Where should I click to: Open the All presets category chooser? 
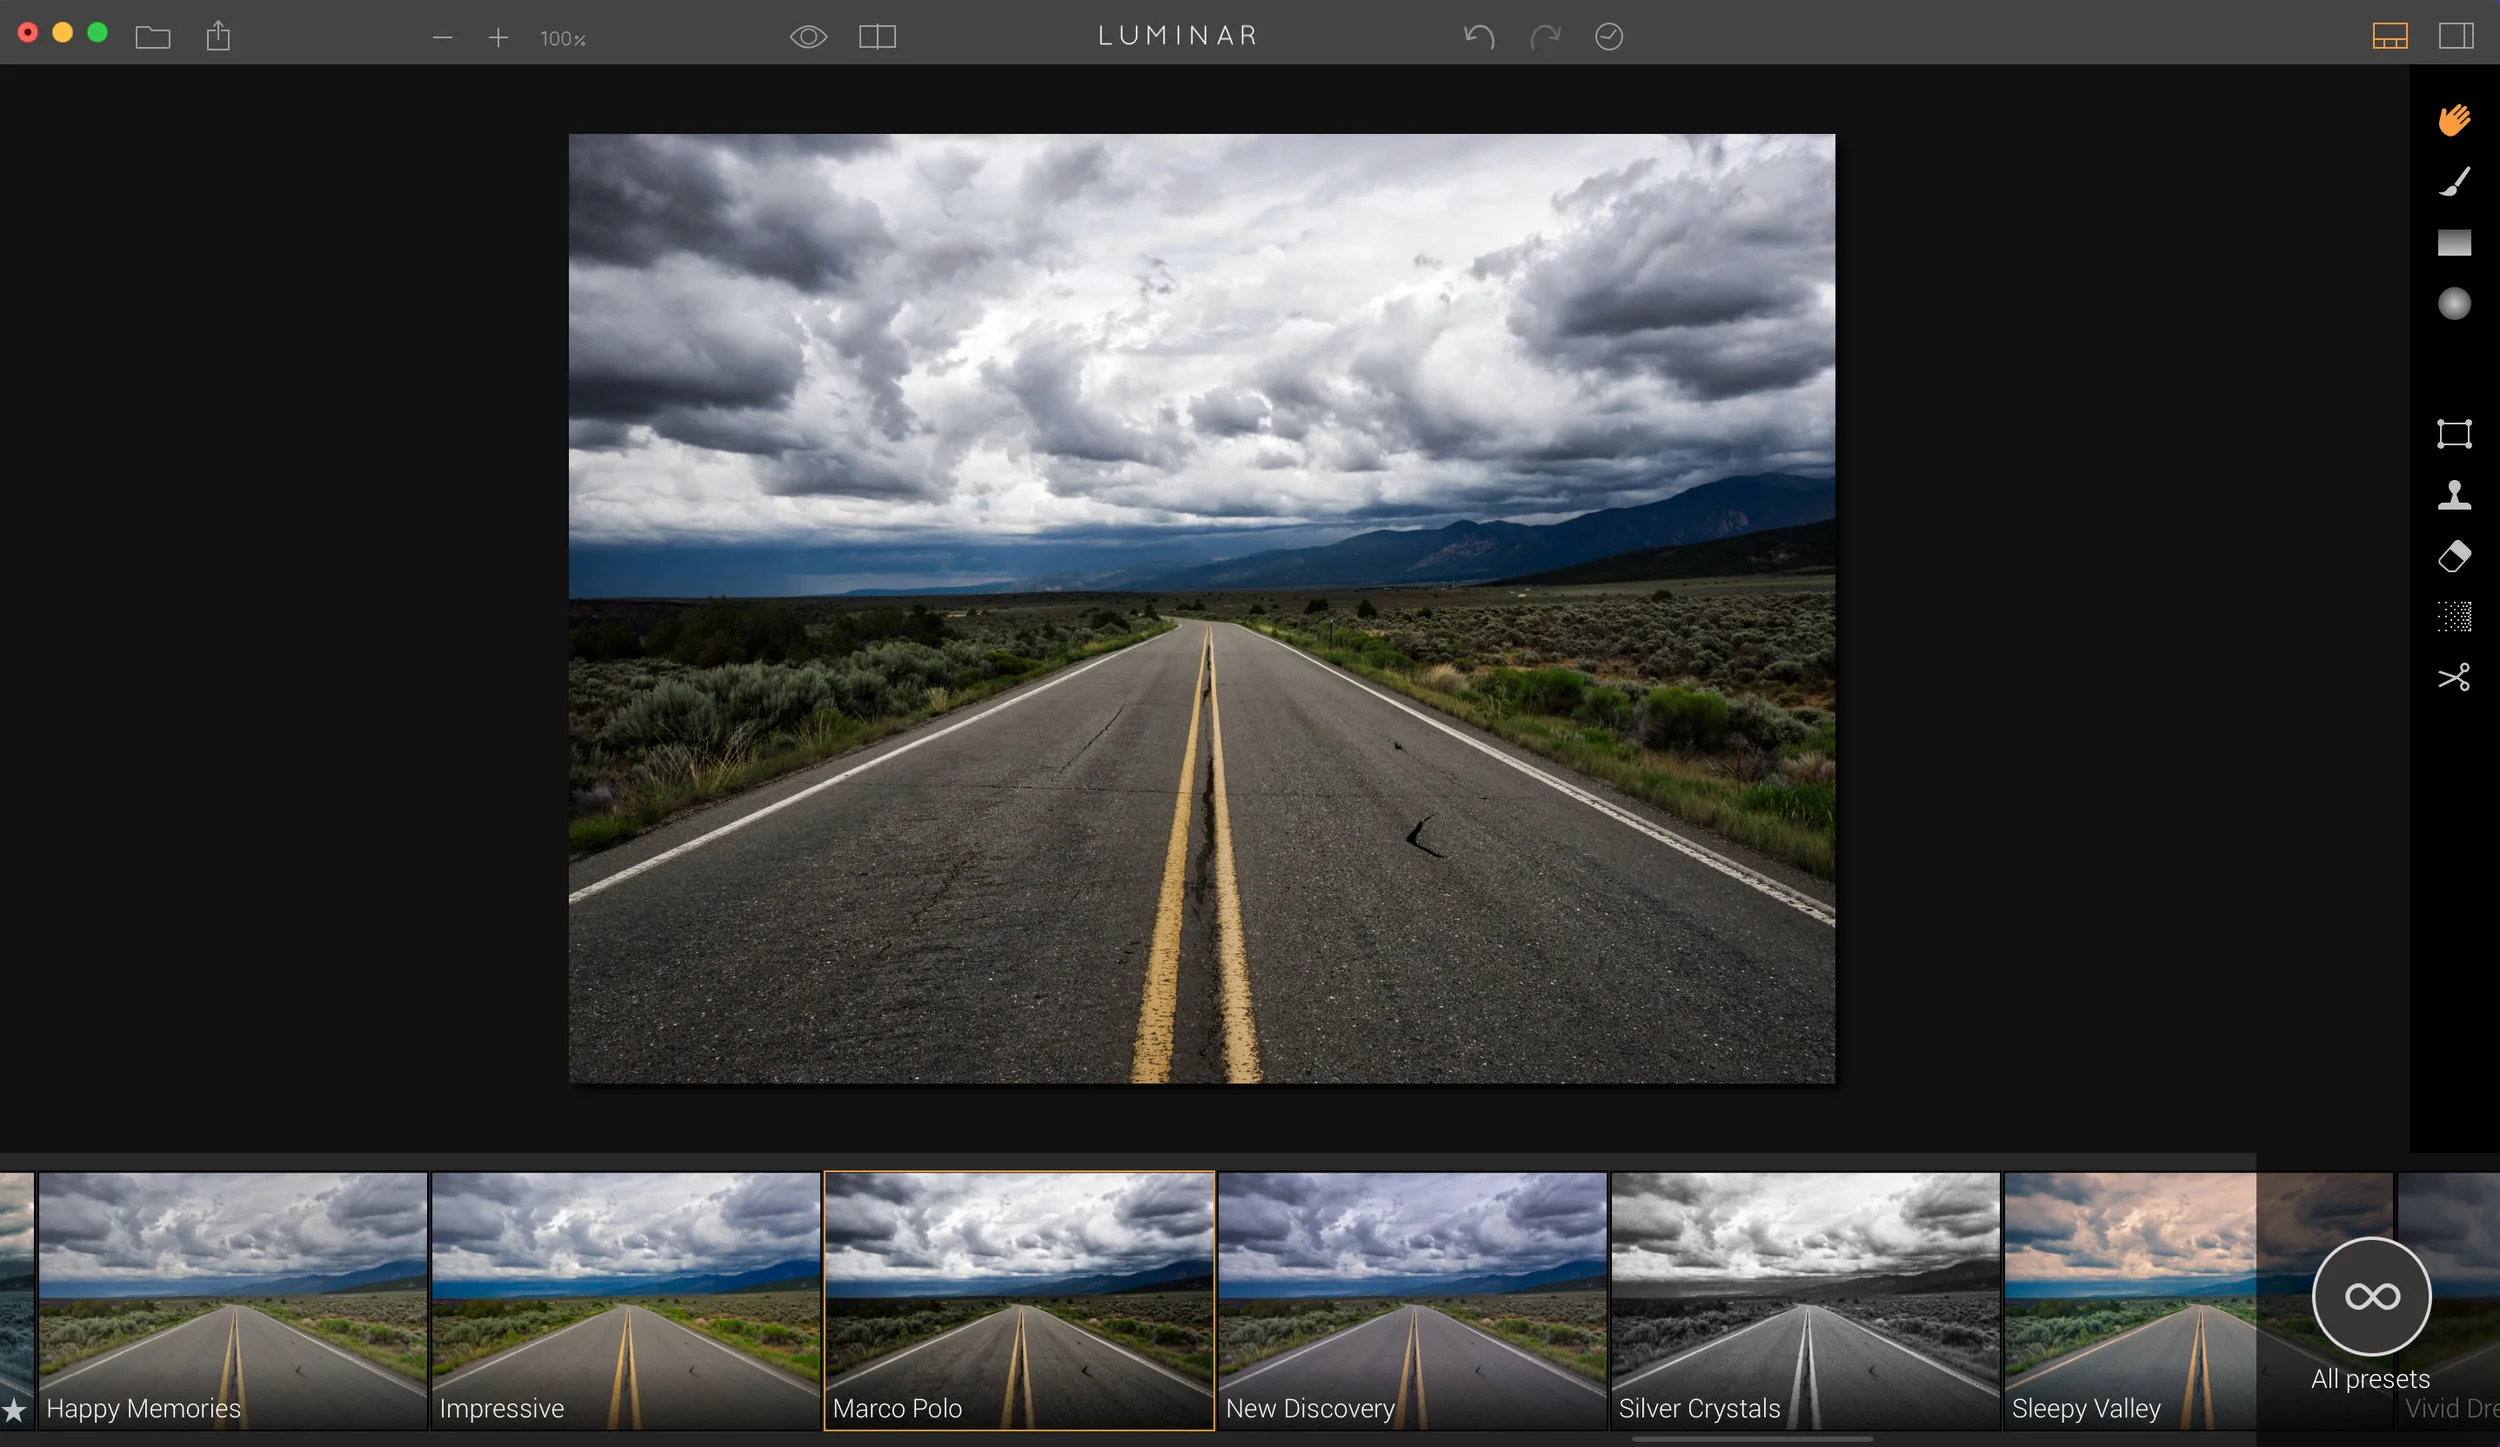(2371, 1297)
